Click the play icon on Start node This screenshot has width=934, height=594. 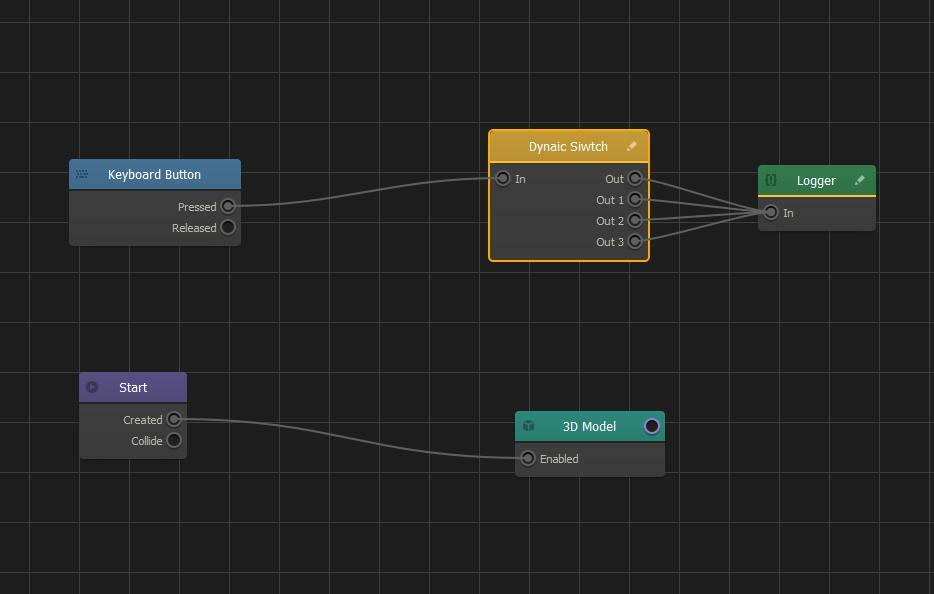tap(92, 388)
